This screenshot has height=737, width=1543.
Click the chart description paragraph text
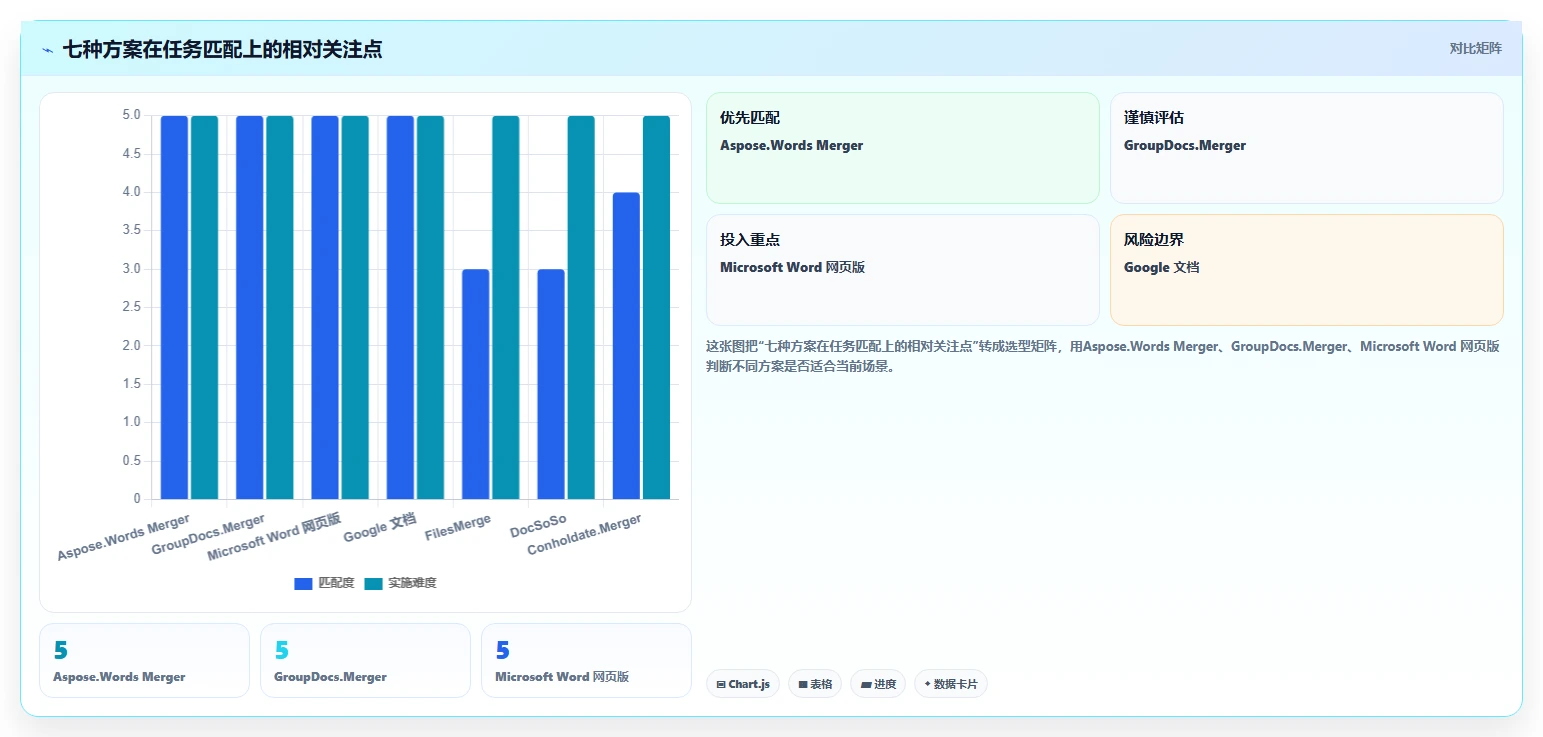tap(1103, 356)
